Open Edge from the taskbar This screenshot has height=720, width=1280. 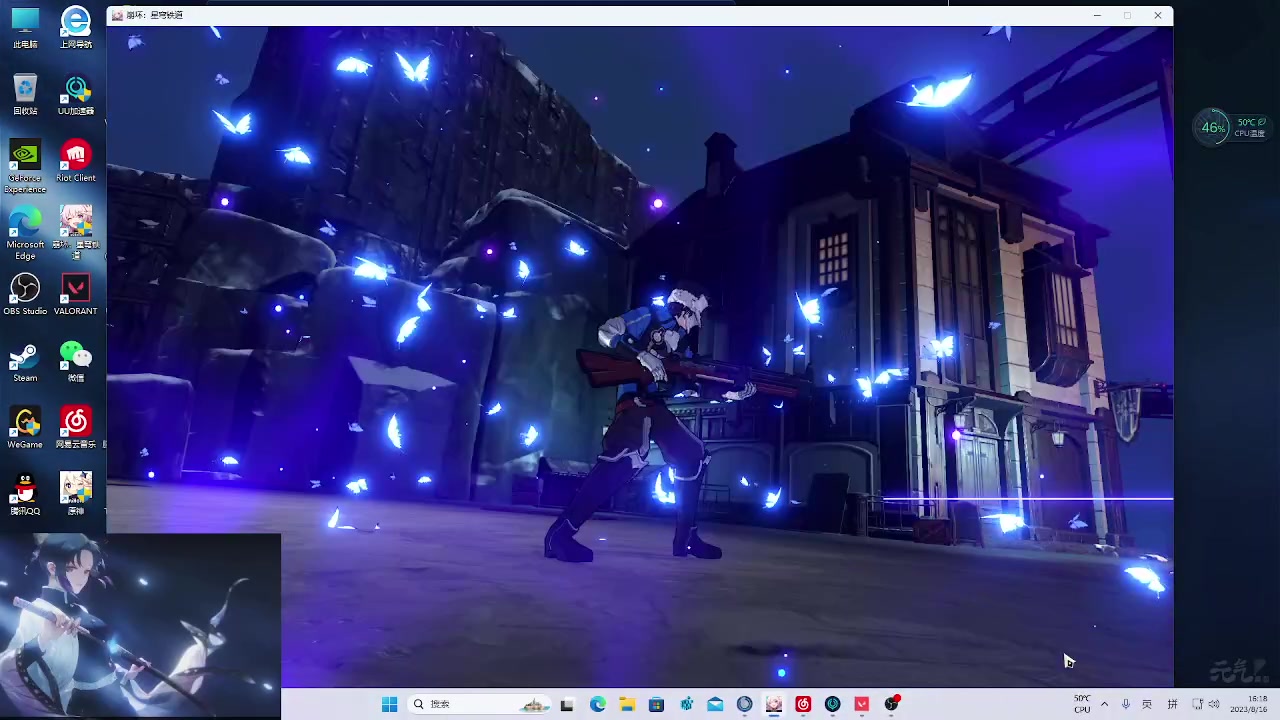click(x=597, y=704)
